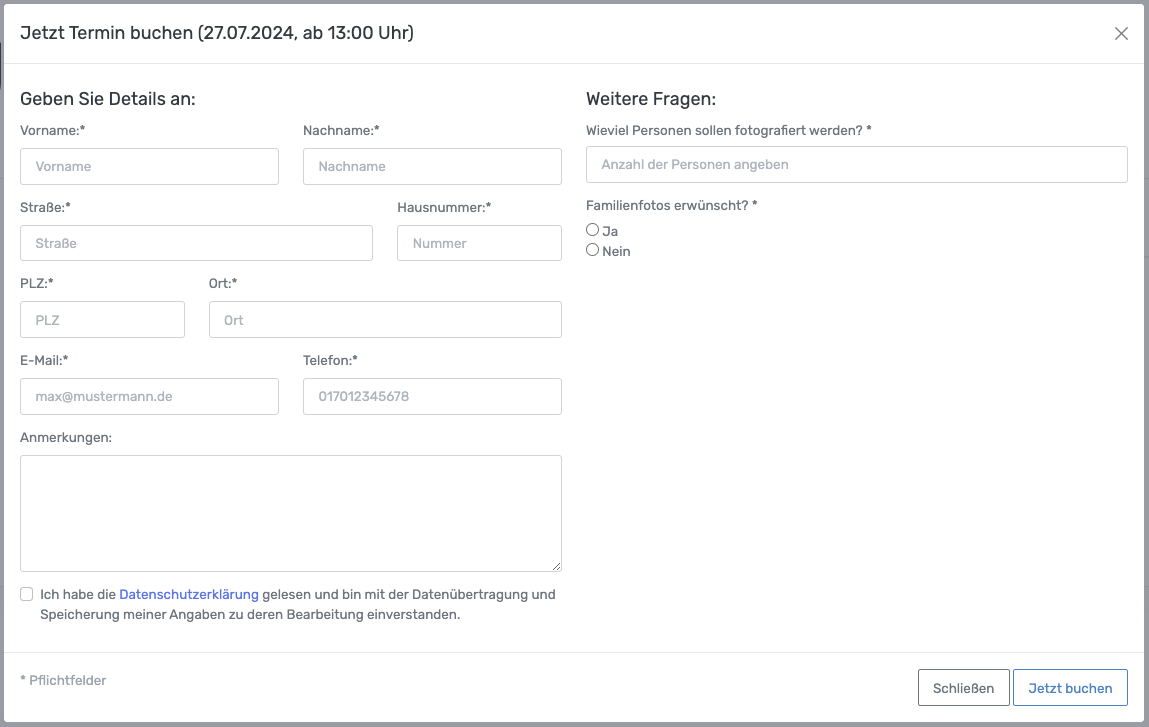Submit with the Jetzt buchen button
Screen dimensions: 1149x727
(1070, 688)
